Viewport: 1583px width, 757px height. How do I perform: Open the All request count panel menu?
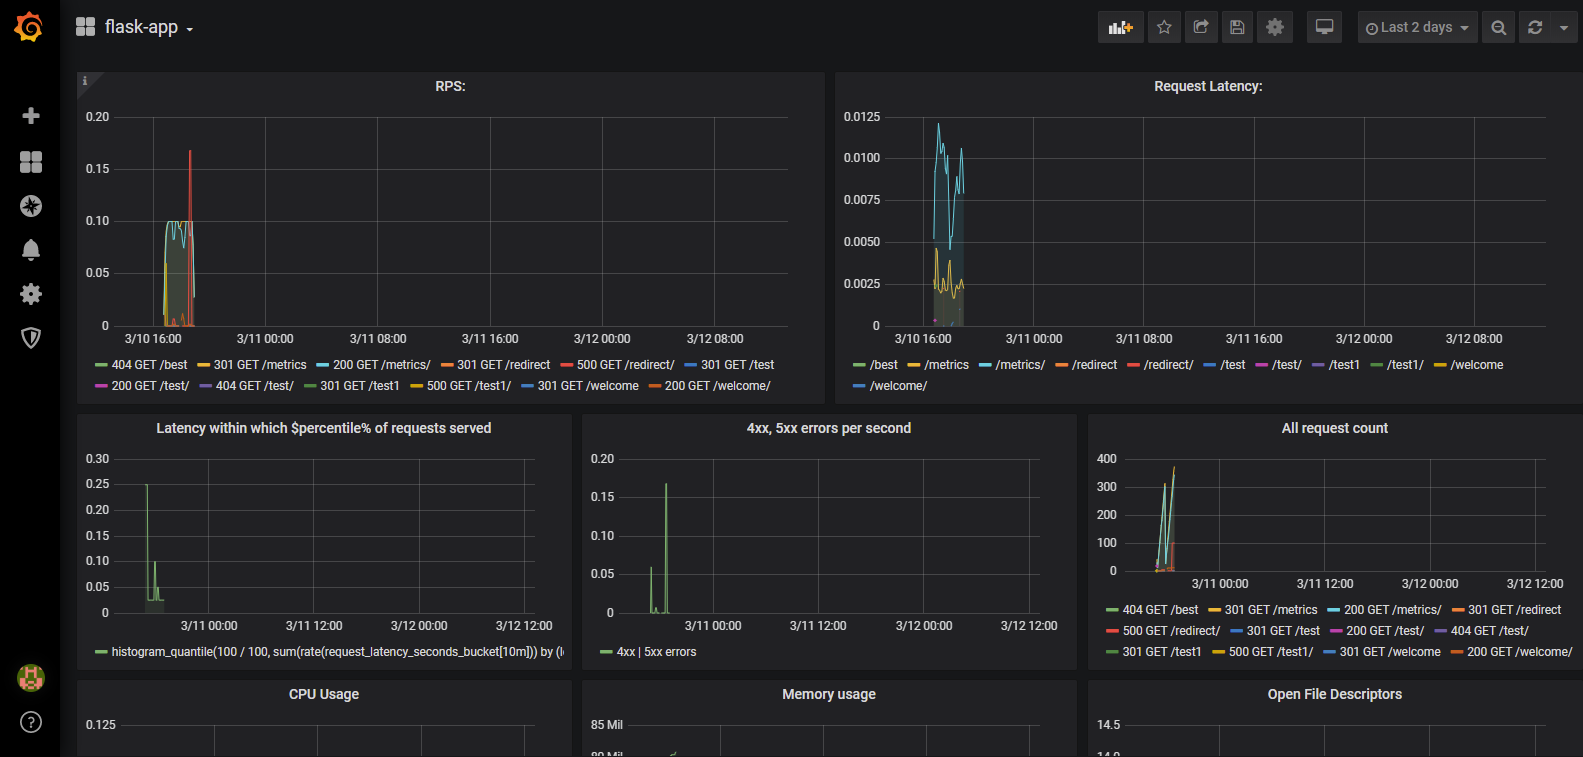point(1335,428)
